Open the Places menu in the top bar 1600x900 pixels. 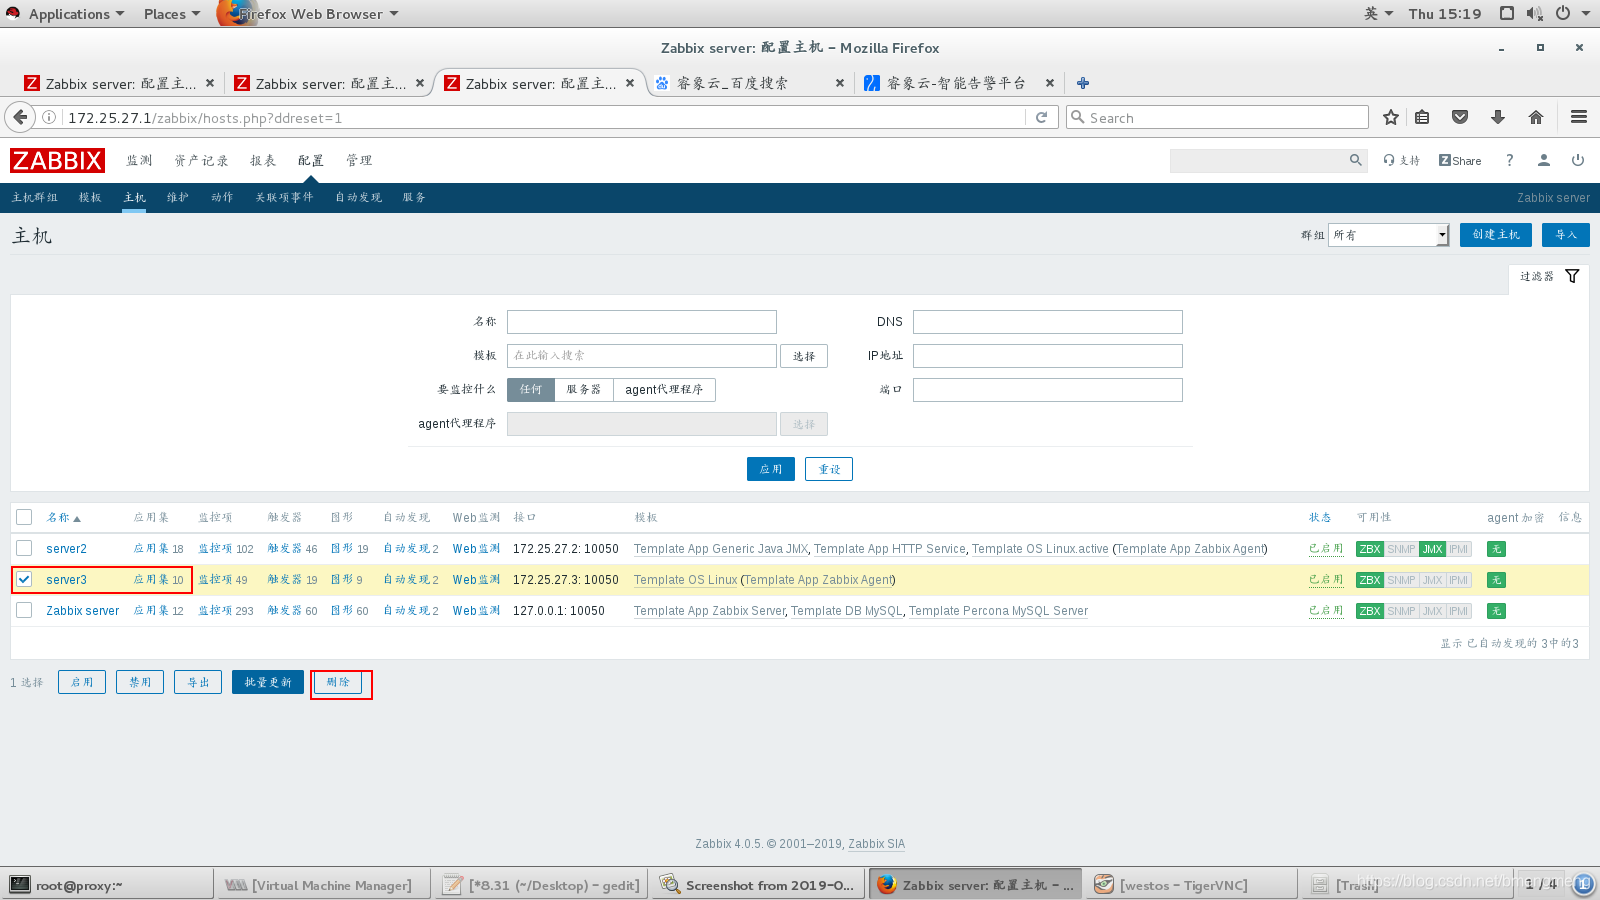(x=171, y=13)
